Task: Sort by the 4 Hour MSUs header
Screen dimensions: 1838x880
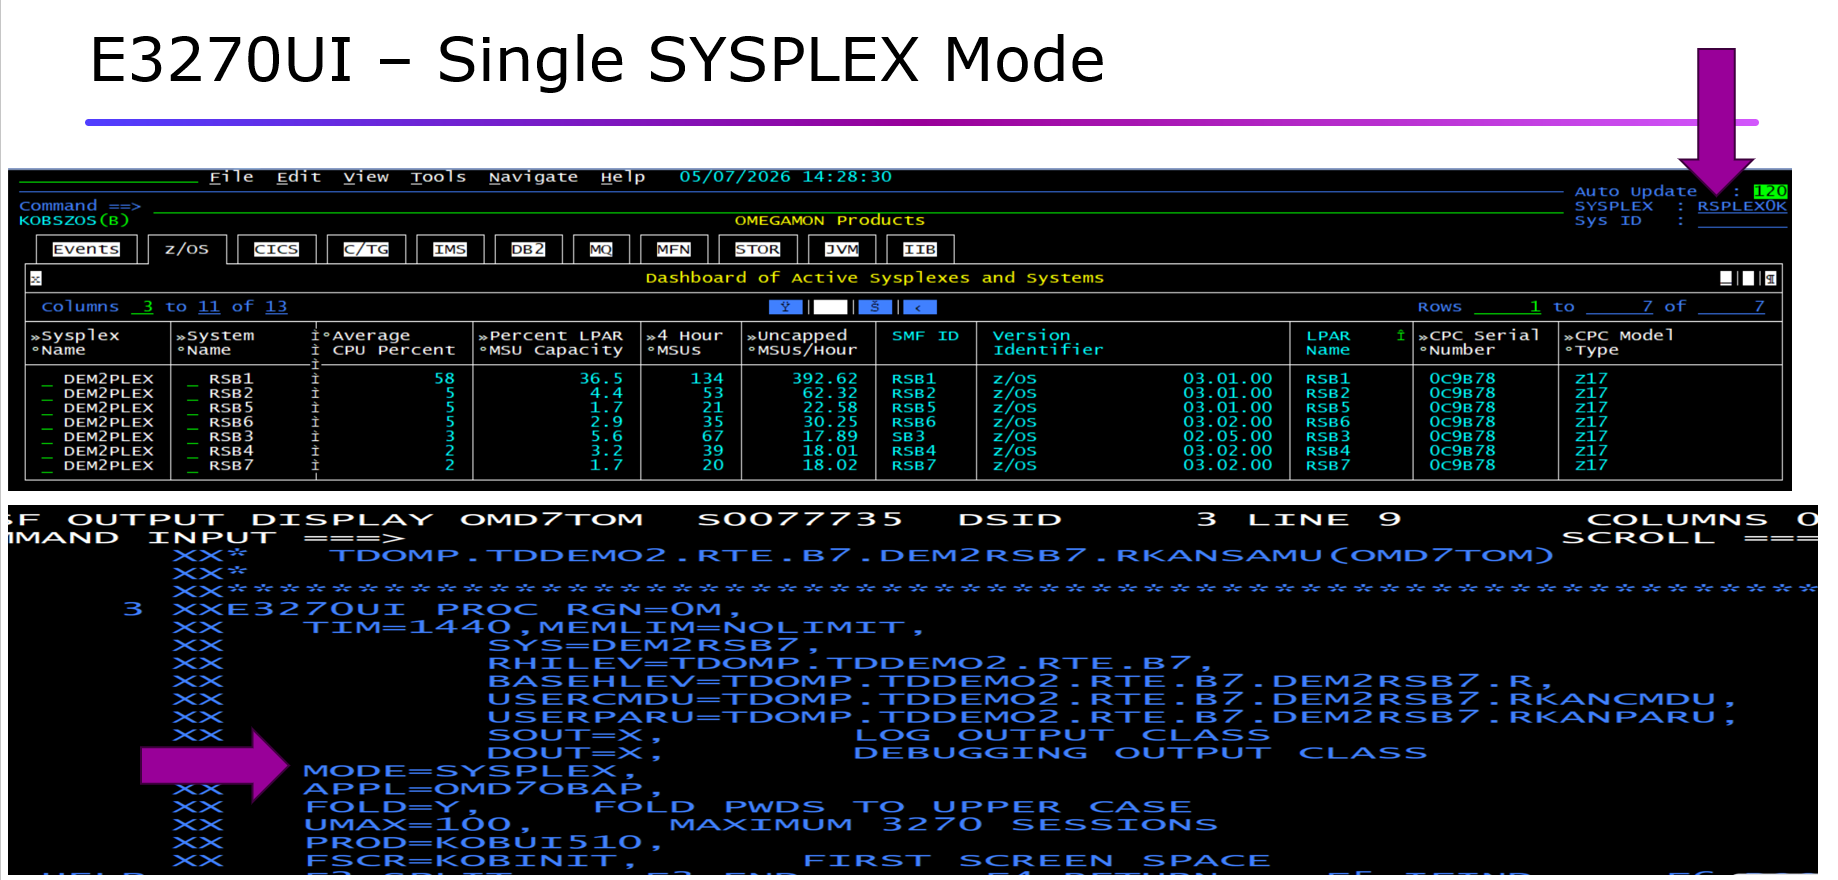Action: (x=685, y=343)
